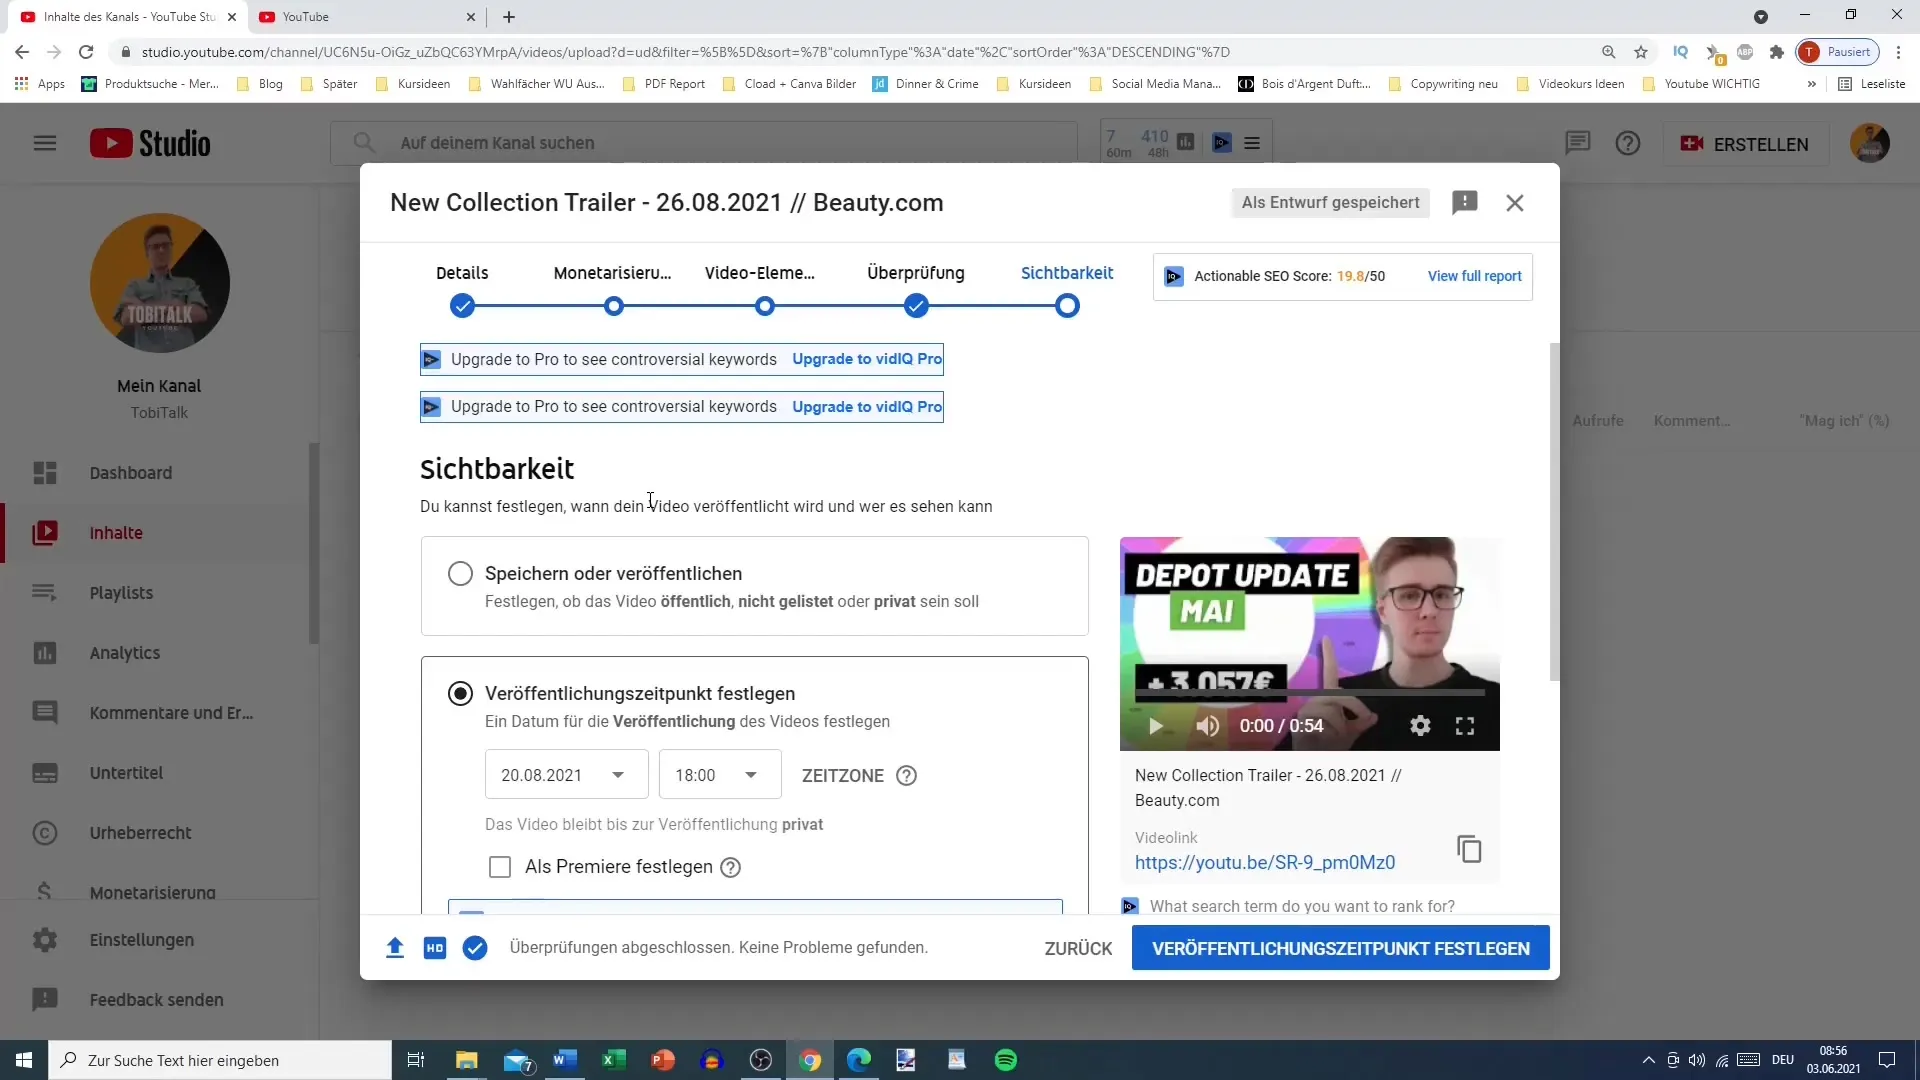
Task: Click the flag/report icon next to save button
Action: pyautogui.click(x=1465, y=202)
